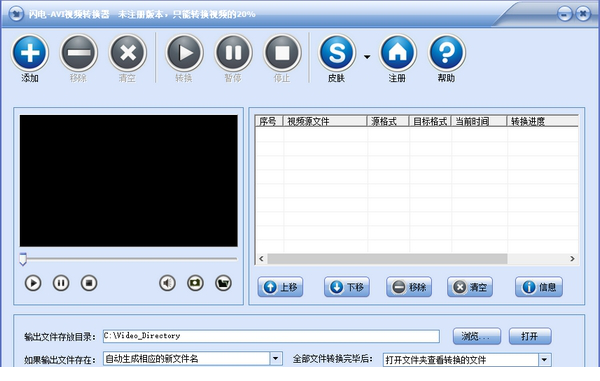Screen dimensions: 600x381
Task: Open the 注册 (Register) home icon
Action: [398, 52]
